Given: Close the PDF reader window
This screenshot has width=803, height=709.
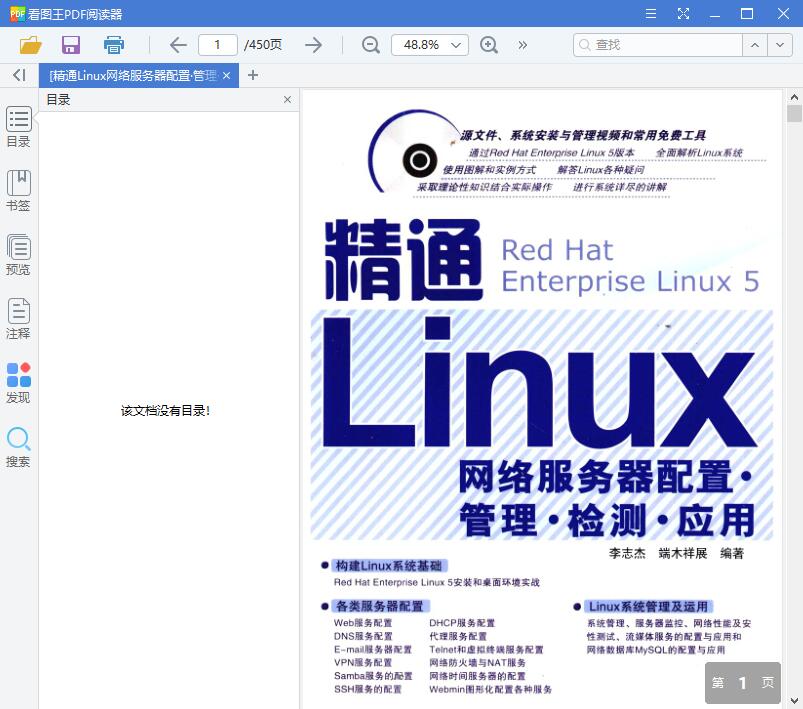Looking at the screenshot, I should click(x=783, y=14).
